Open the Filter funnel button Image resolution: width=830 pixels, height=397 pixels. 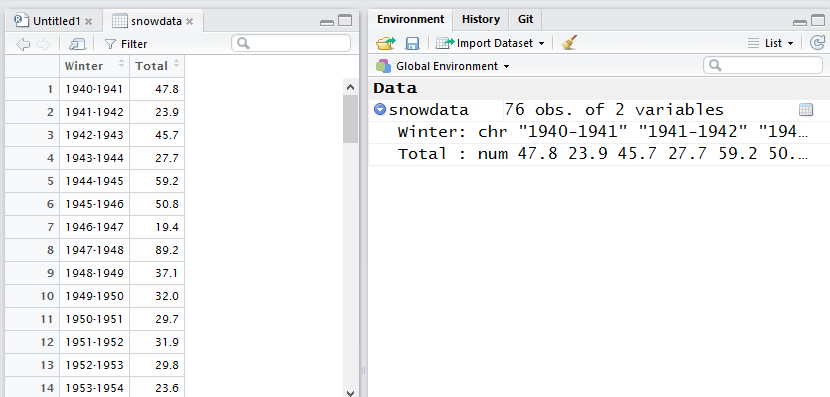(x=126, y=44)
